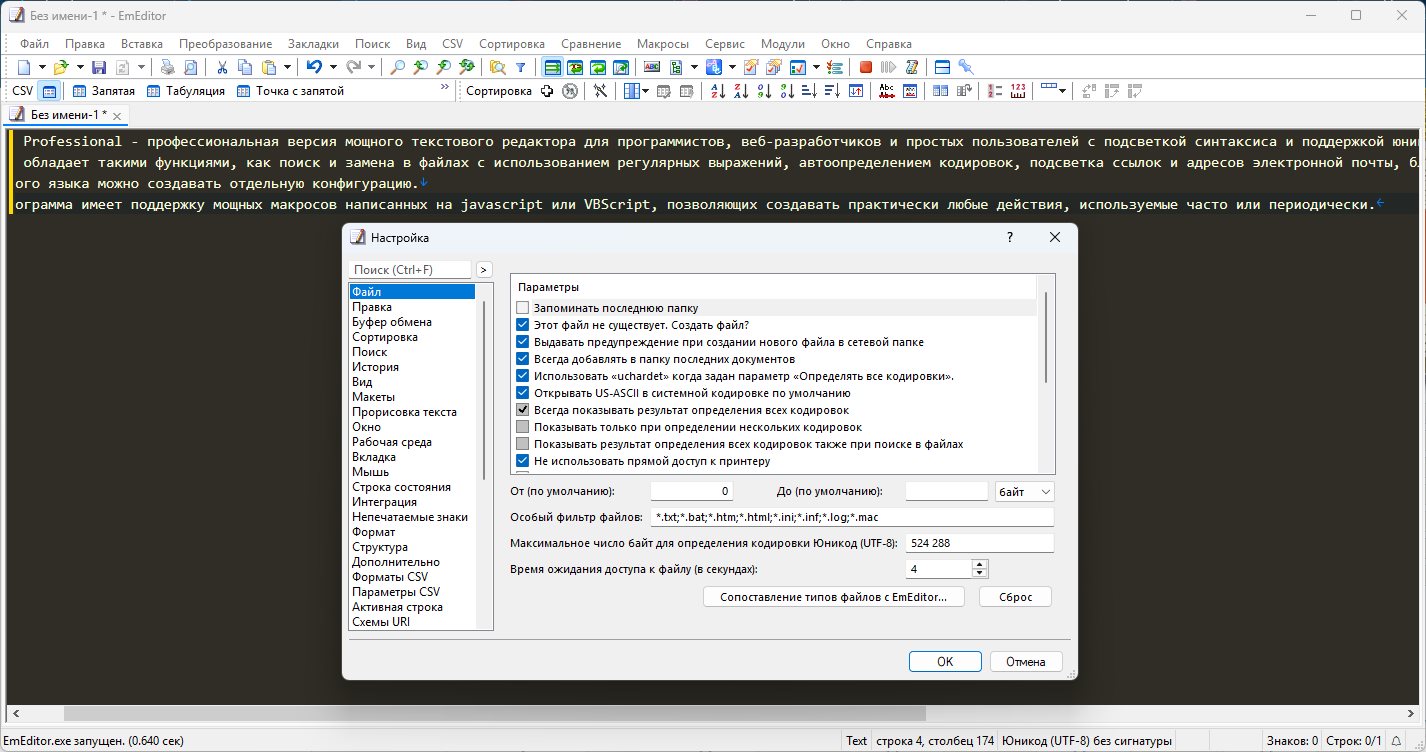Image resolution: width=1426 pixels, height=752 pixels.
Task: Click the Sort A to Z icon
Action: click(717, 91)
